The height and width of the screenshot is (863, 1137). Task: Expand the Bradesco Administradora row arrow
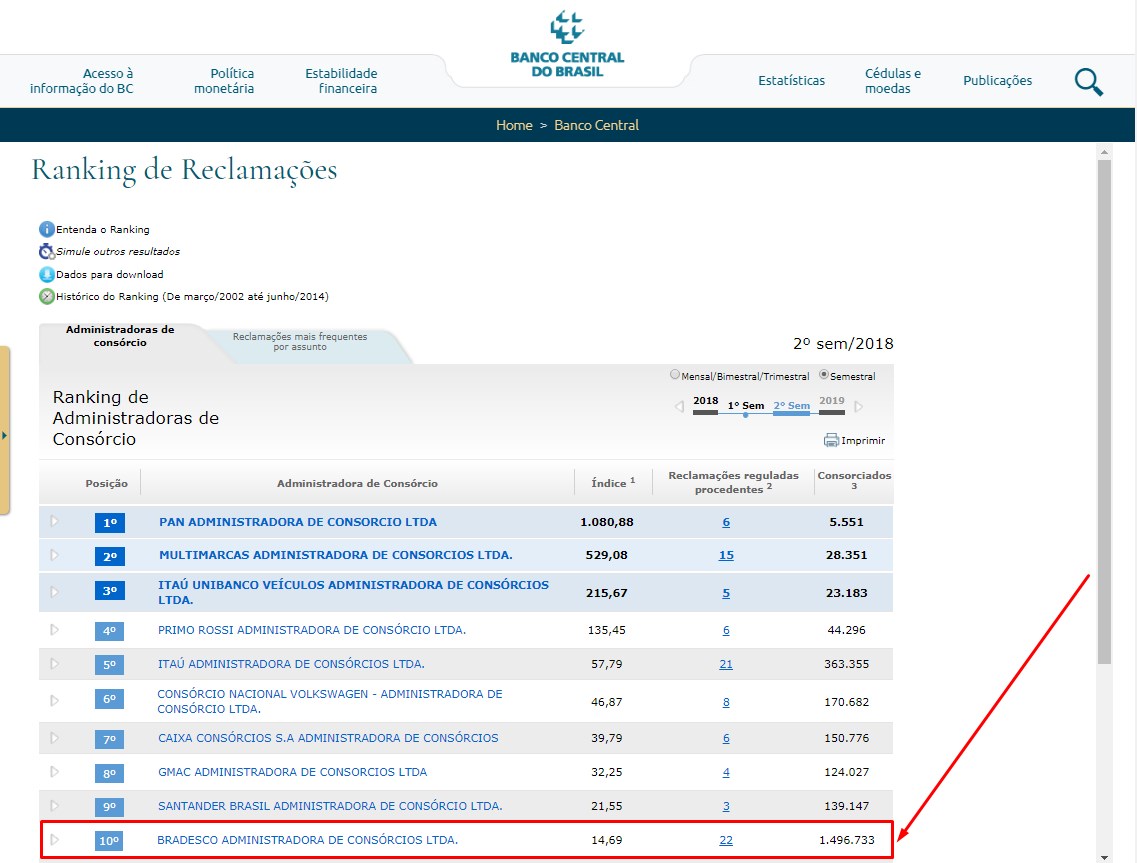pos(55,839)
